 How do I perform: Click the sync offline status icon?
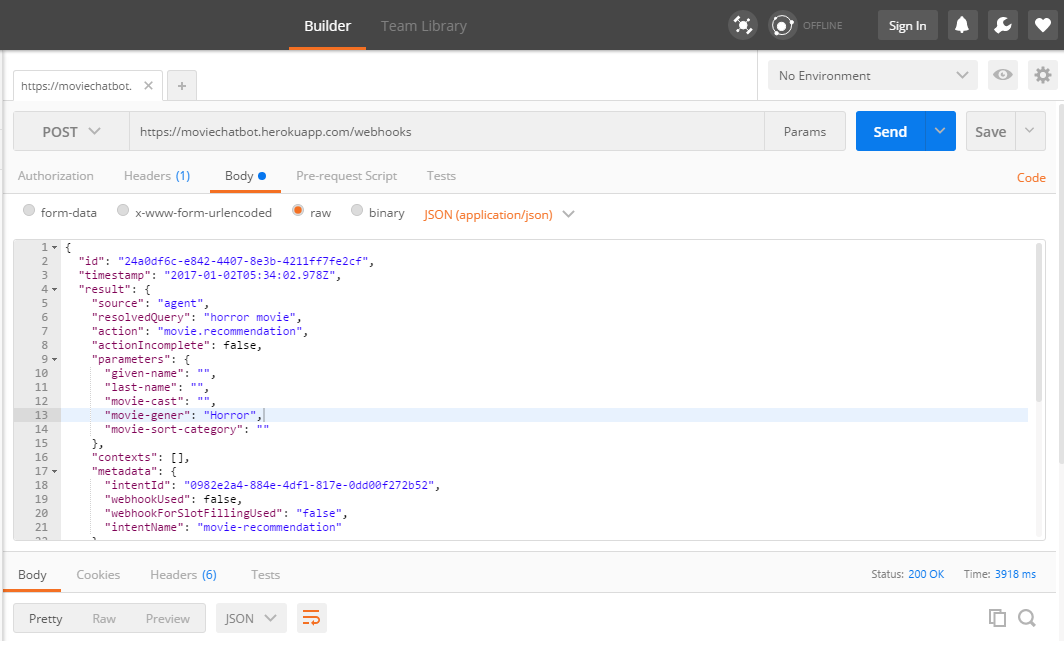[782, 26]
